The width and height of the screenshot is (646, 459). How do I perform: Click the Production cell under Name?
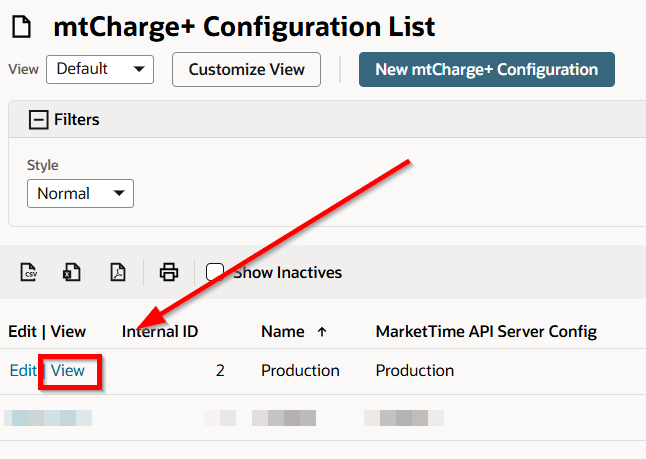[x=300, y=371]
